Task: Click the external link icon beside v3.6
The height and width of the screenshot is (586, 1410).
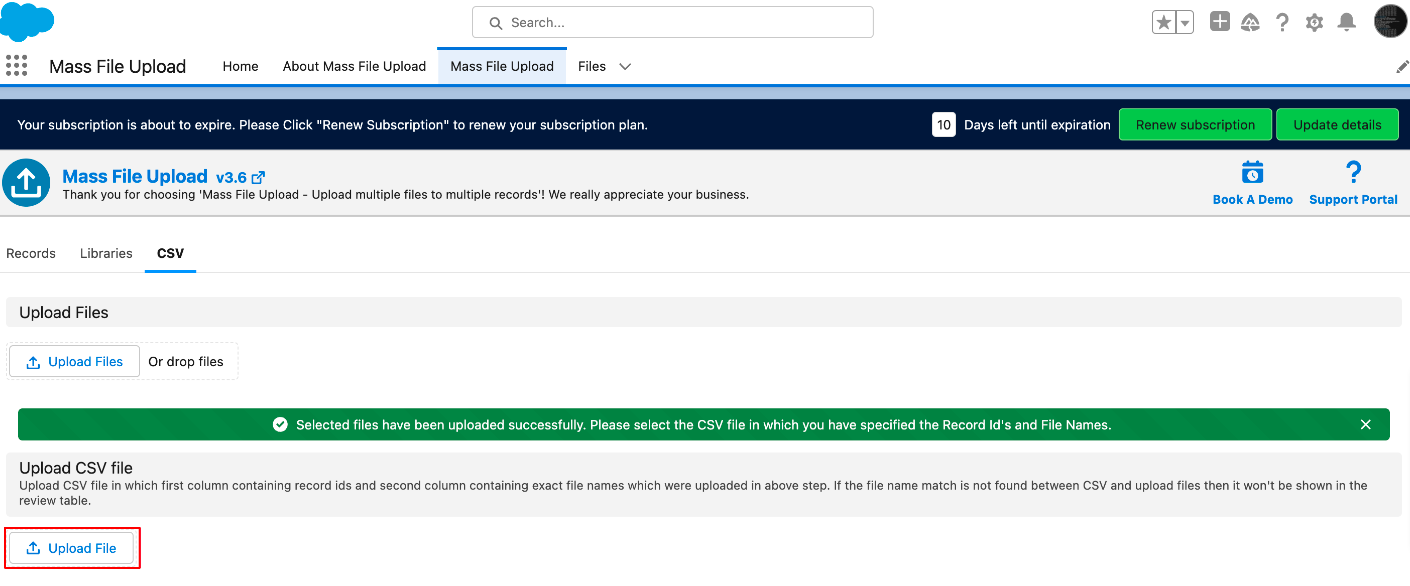Action: (x=258, y=177)
